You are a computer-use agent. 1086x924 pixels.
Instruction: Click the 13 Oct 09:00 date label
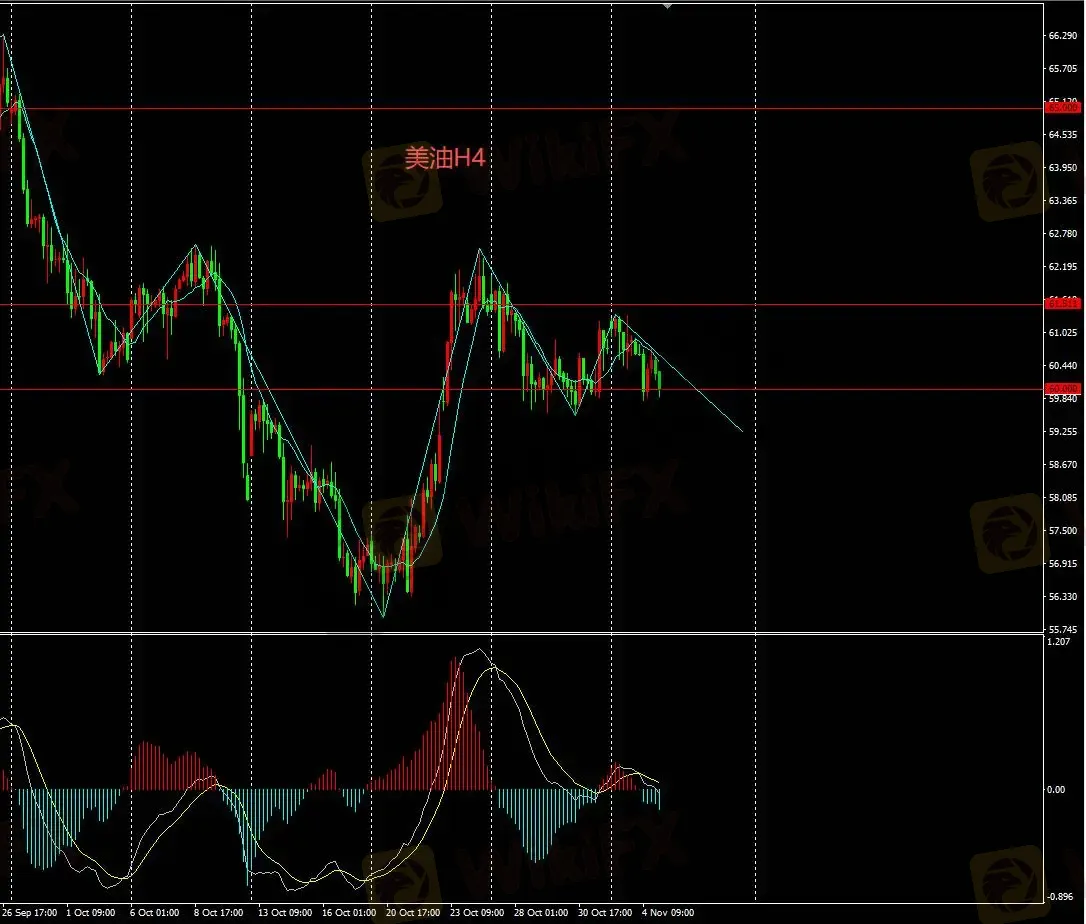[285, 912]
